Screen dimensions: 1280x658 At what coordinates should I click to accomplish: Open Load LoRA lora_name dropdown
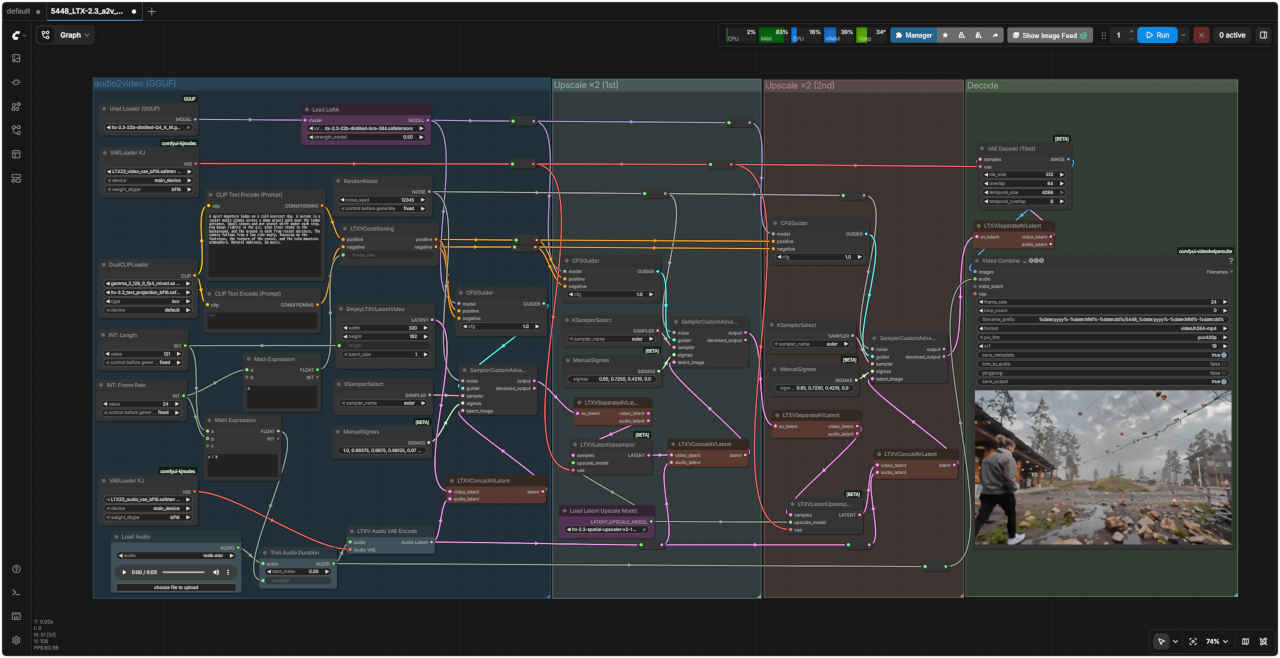pyautogui.click(x=367, y=128)
